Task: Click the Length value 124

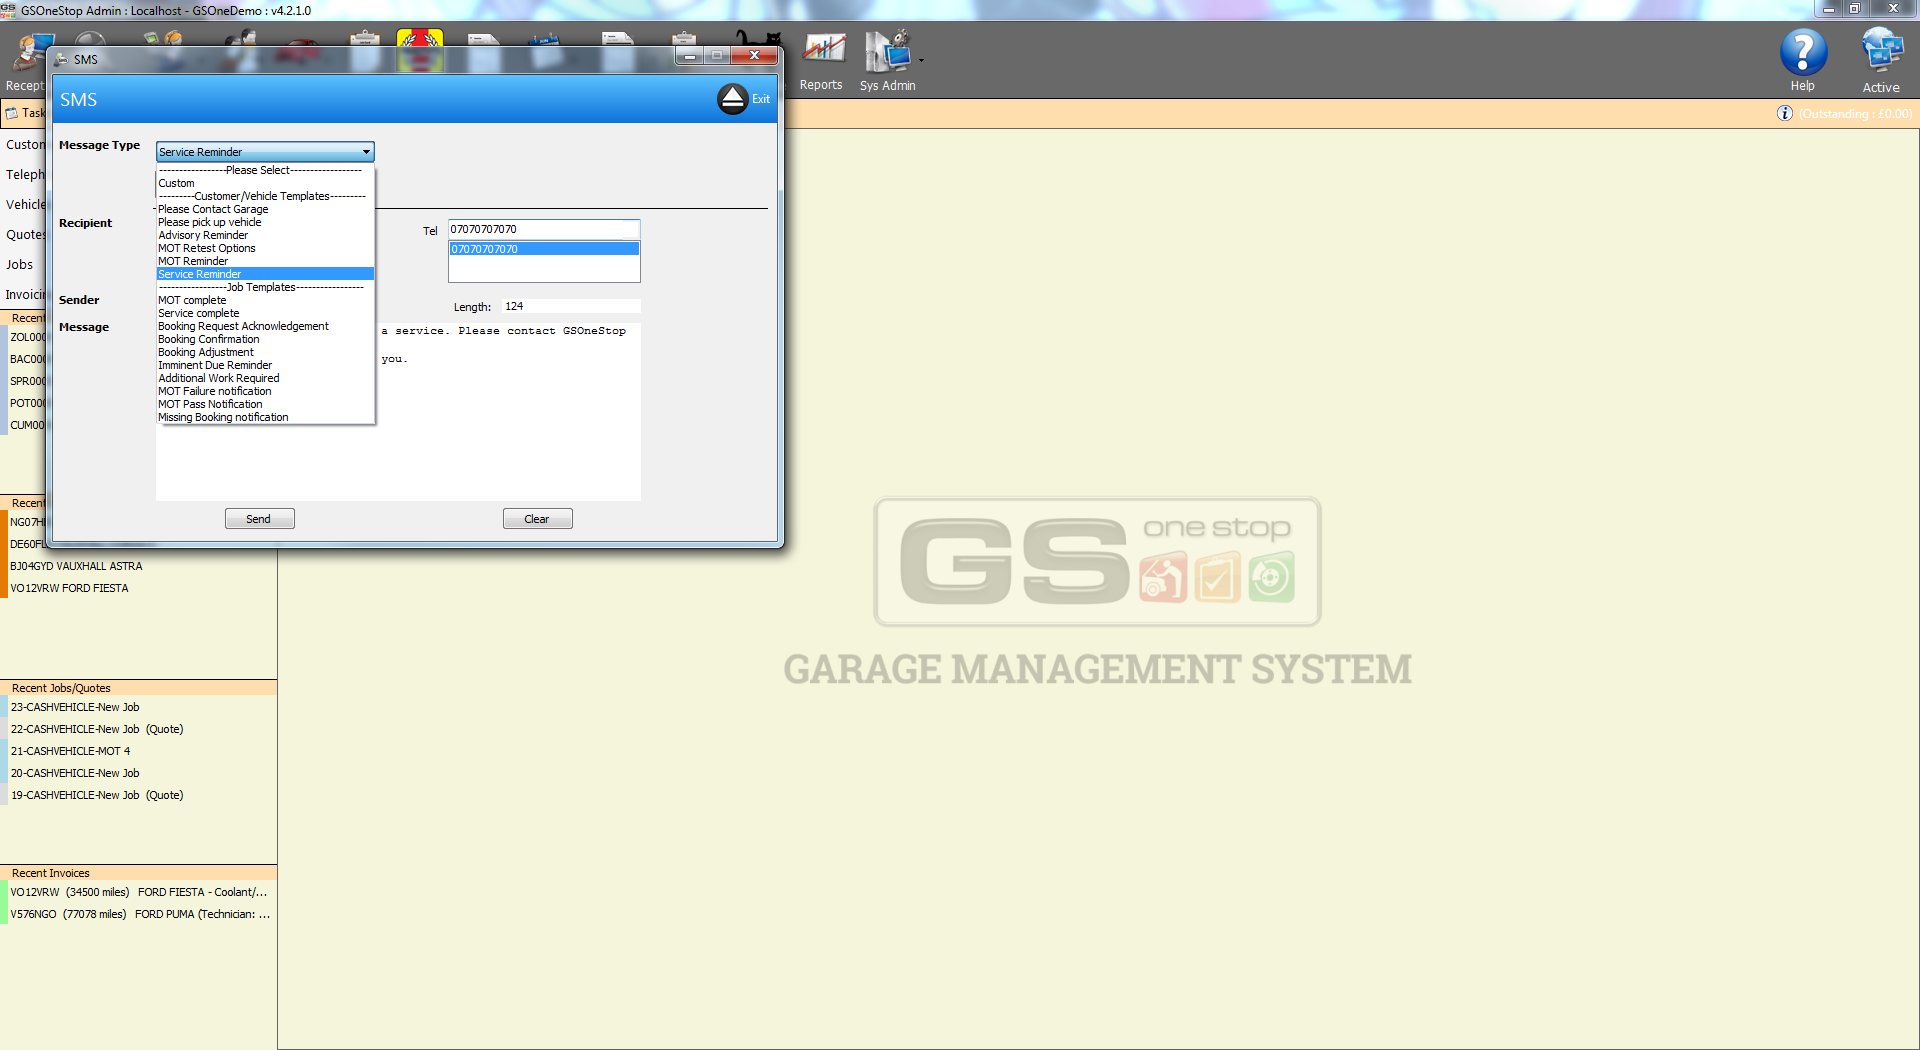Action: 514,306
